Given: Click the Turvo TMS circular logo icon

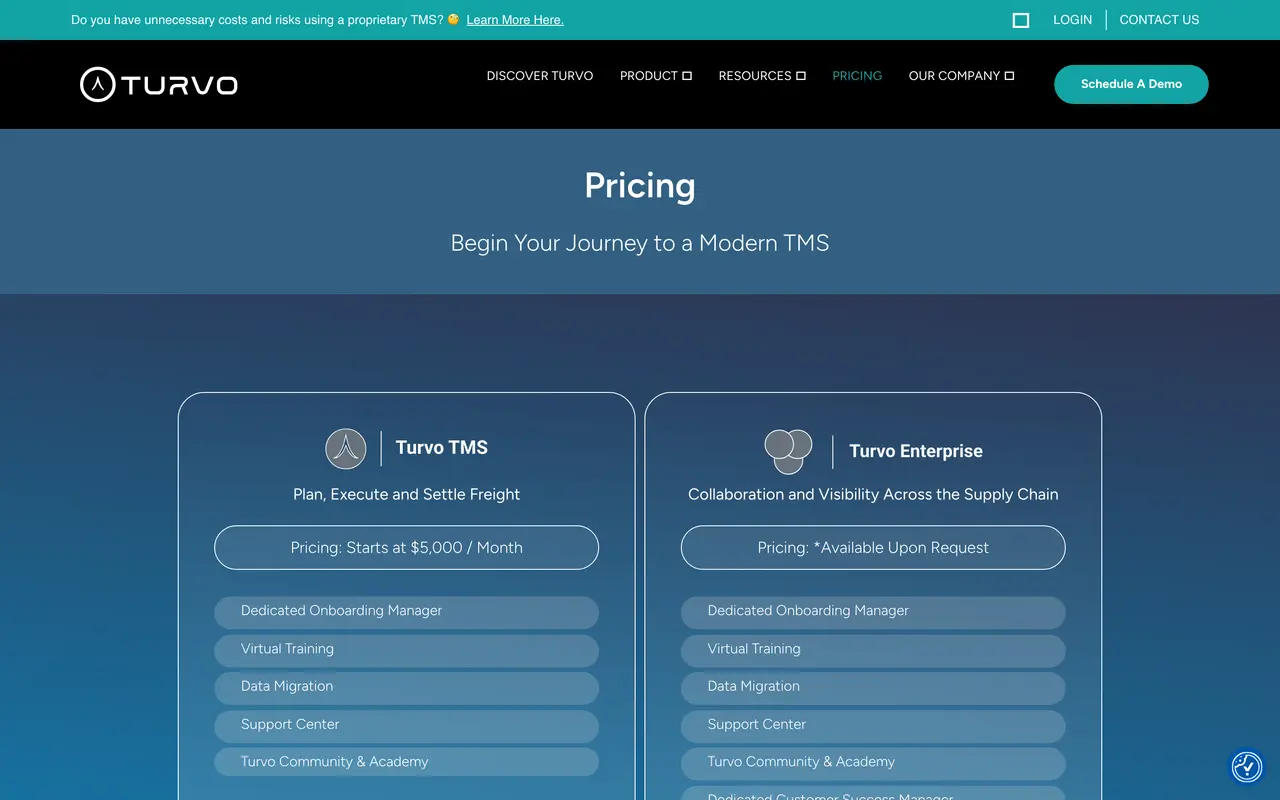Looking at the screenshot, I should (346, 449).
